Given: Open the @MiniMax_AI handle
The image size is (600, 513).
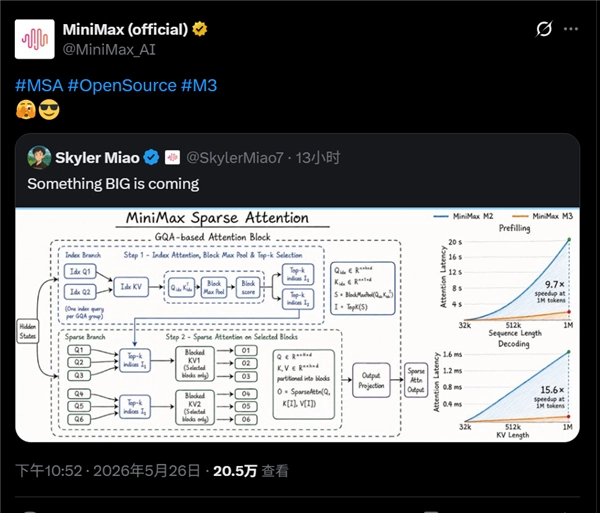Looking at the screenshot, I should click(109, 49).
